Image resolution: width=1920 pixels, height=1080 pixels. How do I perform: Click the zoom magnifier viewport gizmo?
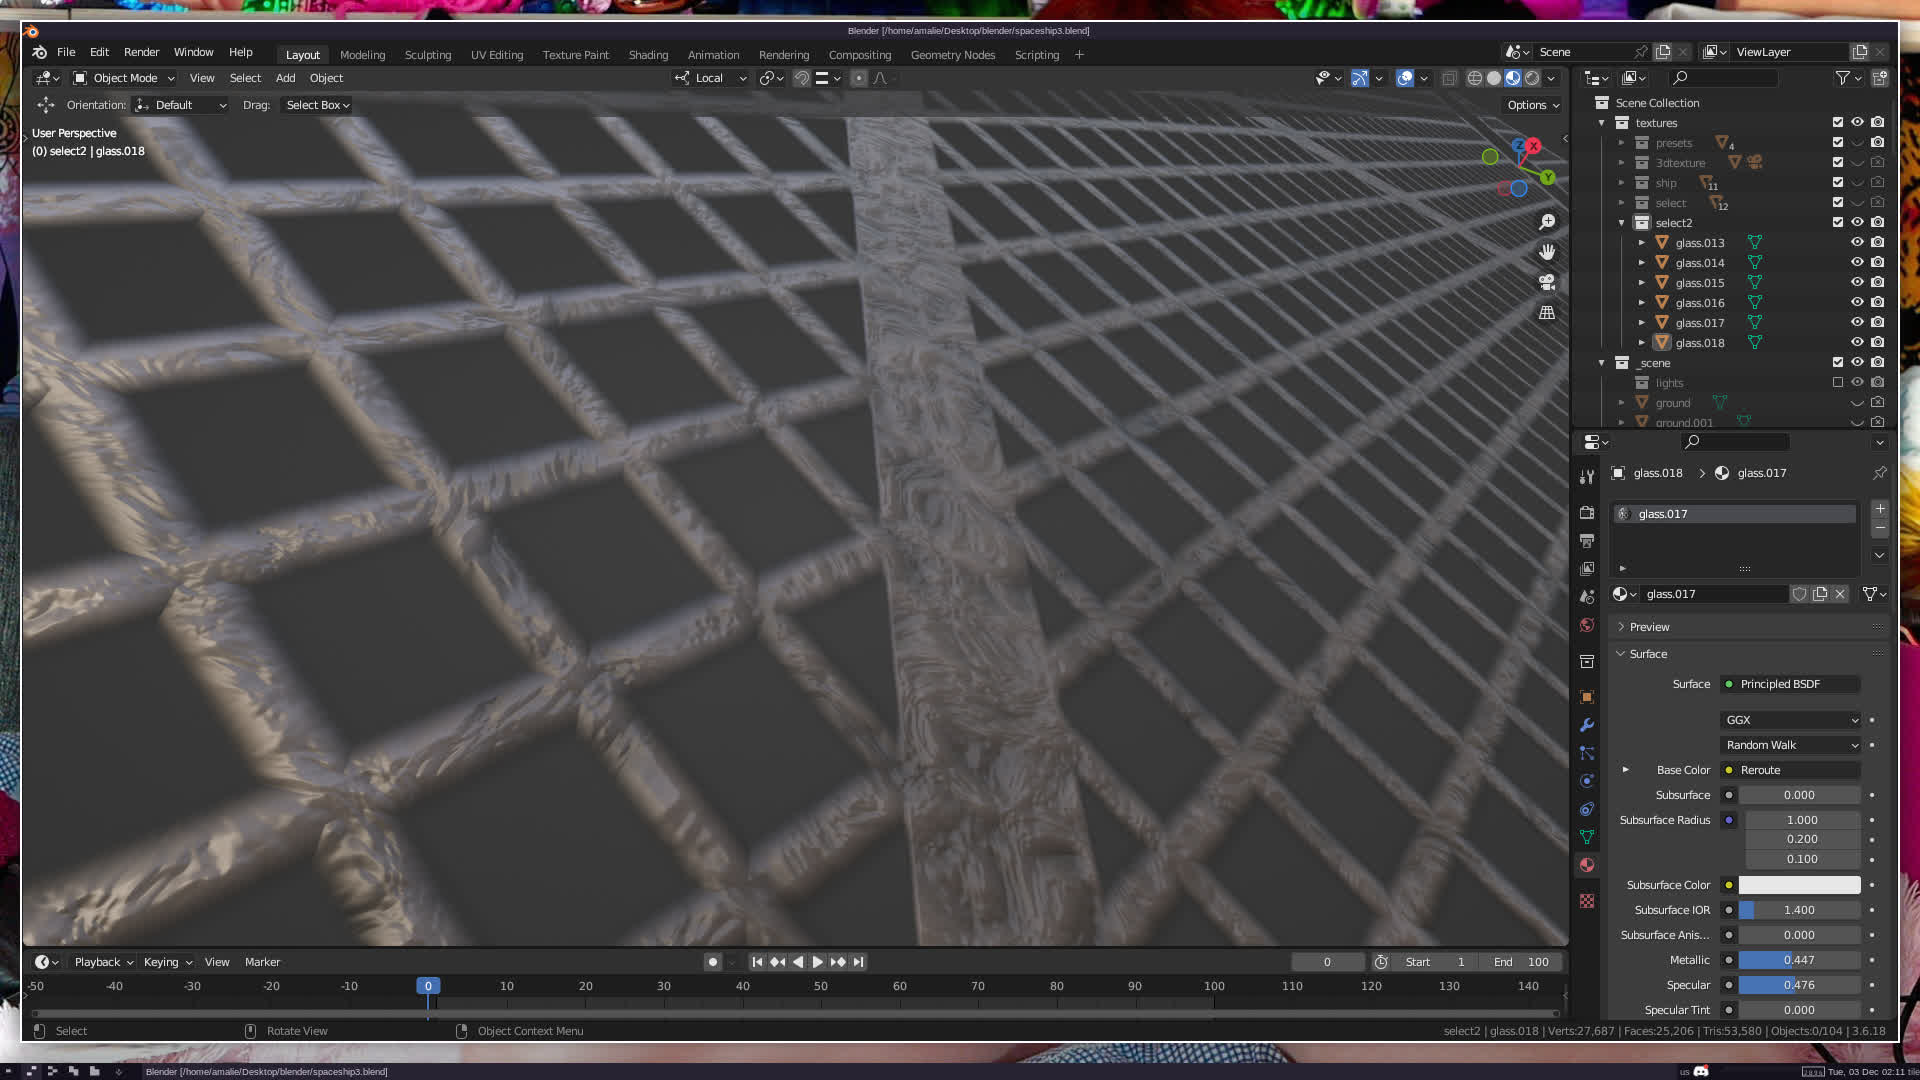1547,222
